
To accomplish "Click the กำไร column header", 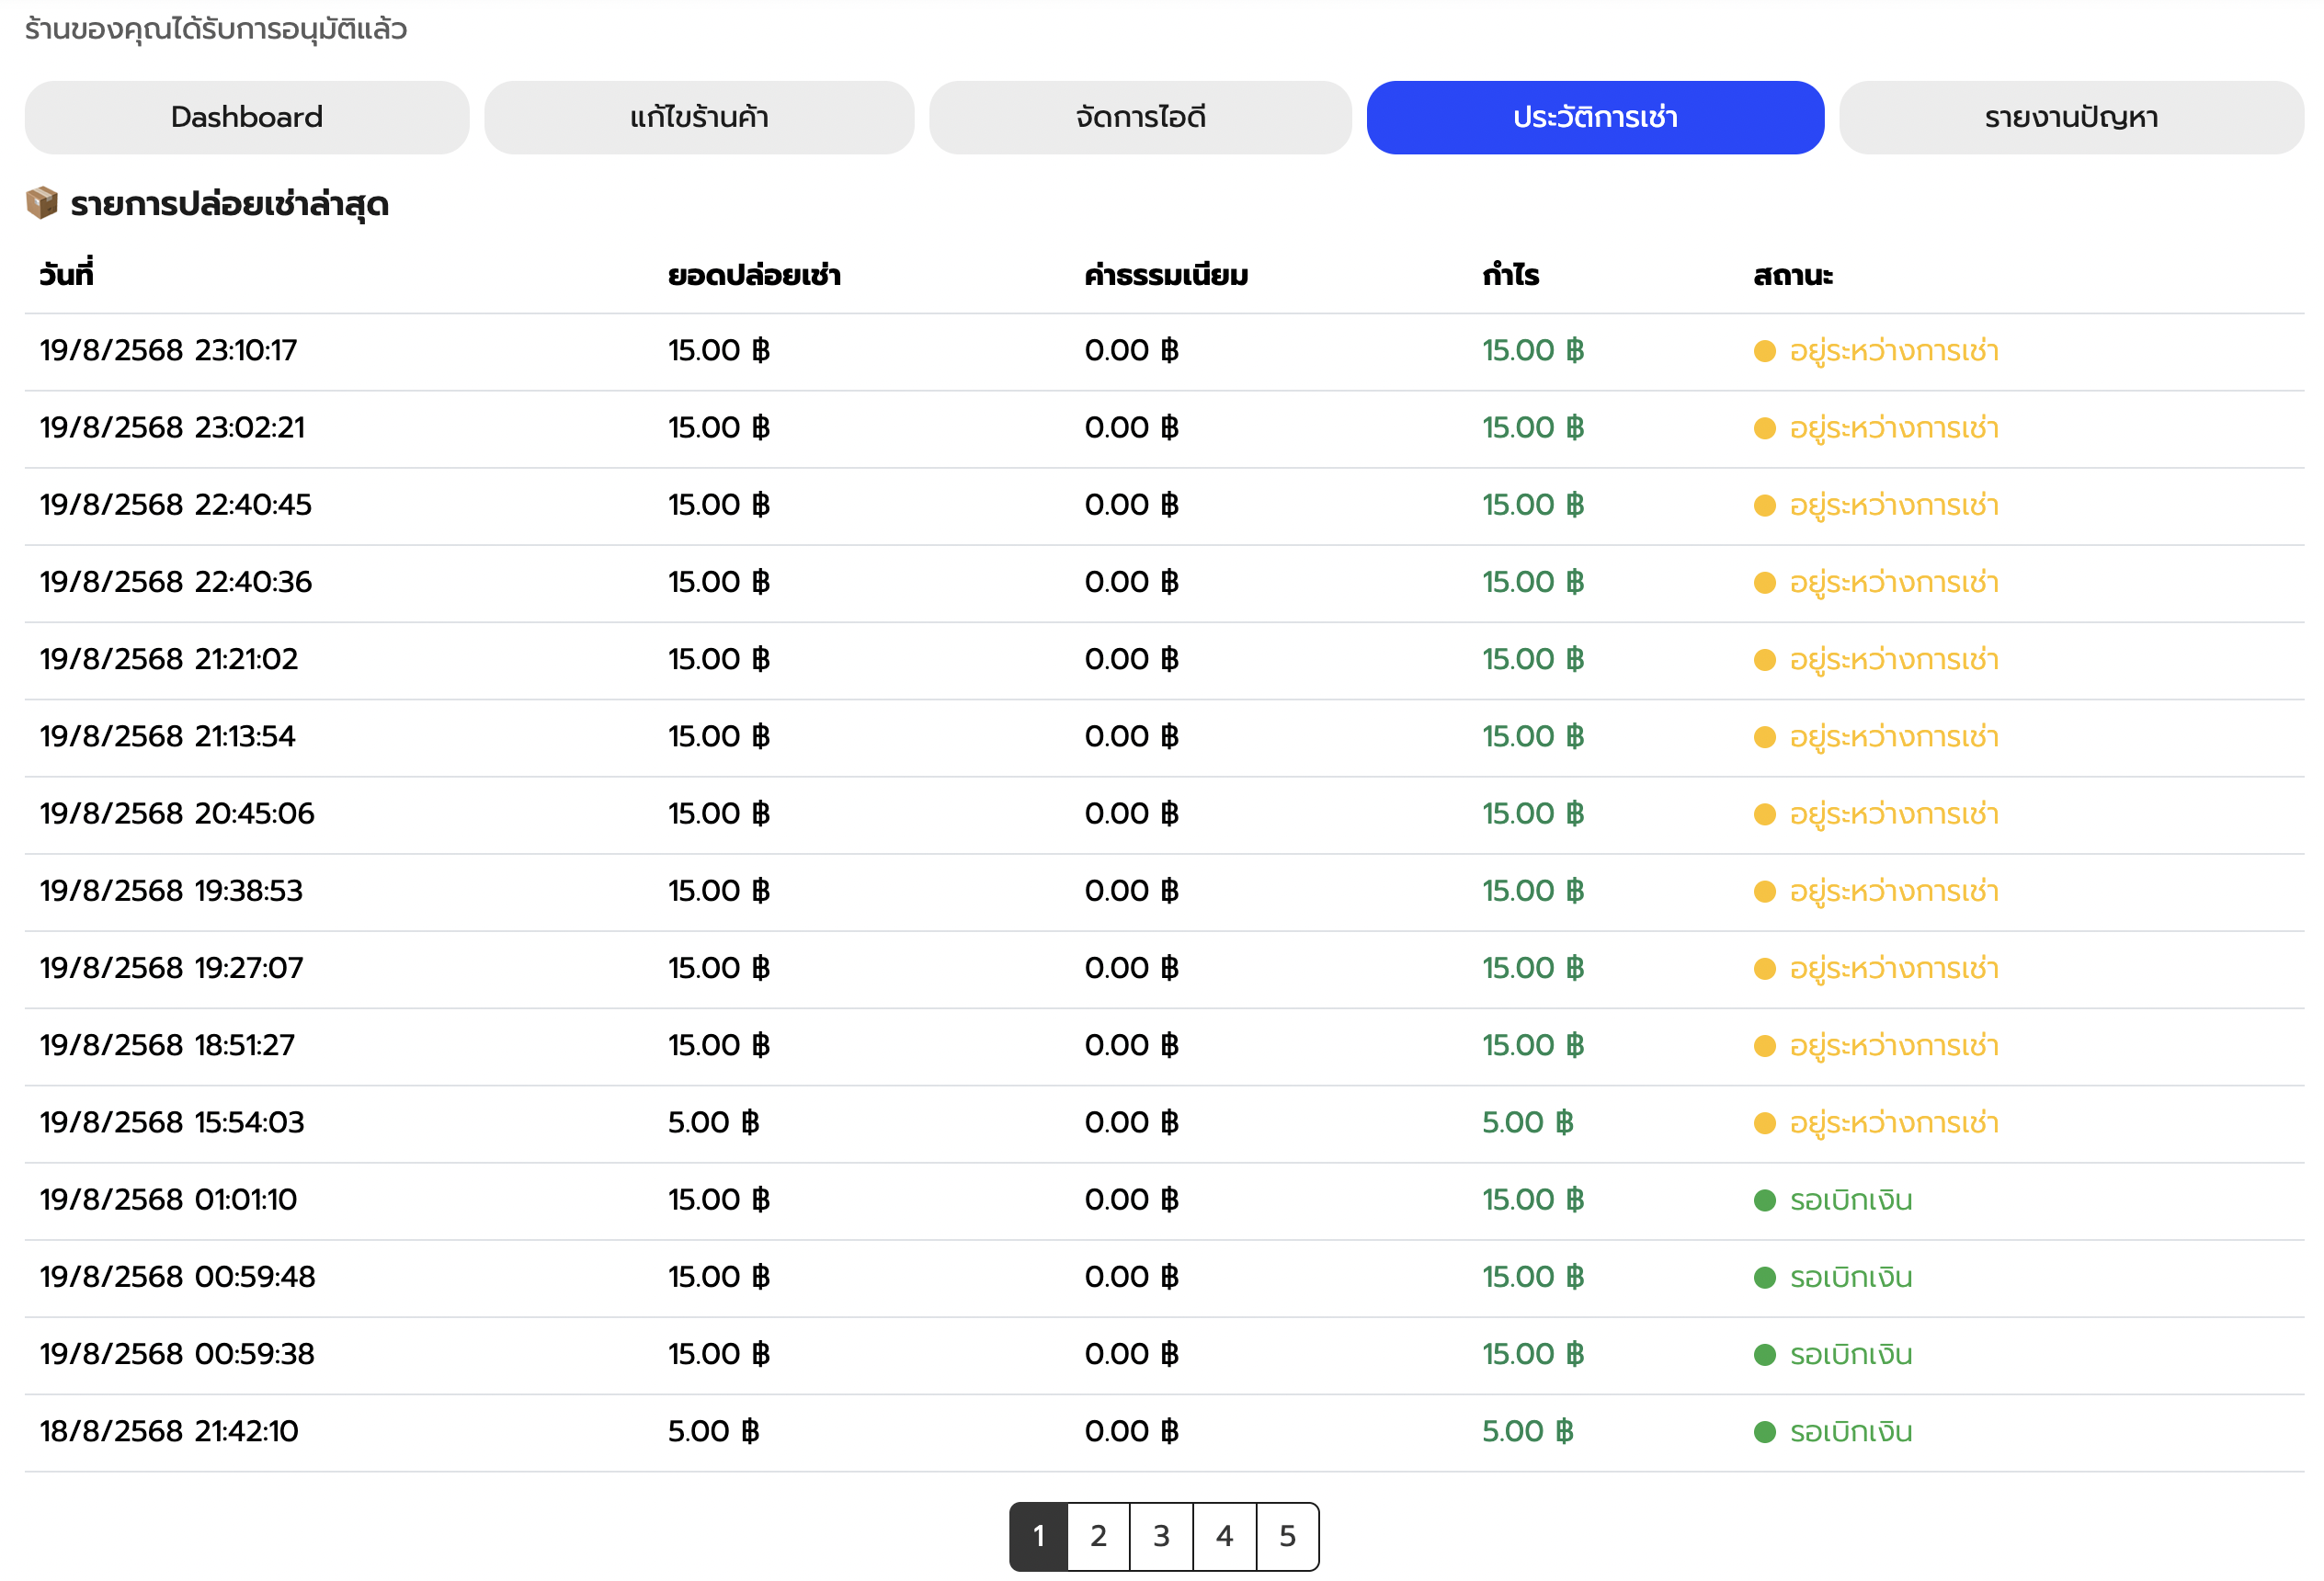I will tap(1510, 275).
